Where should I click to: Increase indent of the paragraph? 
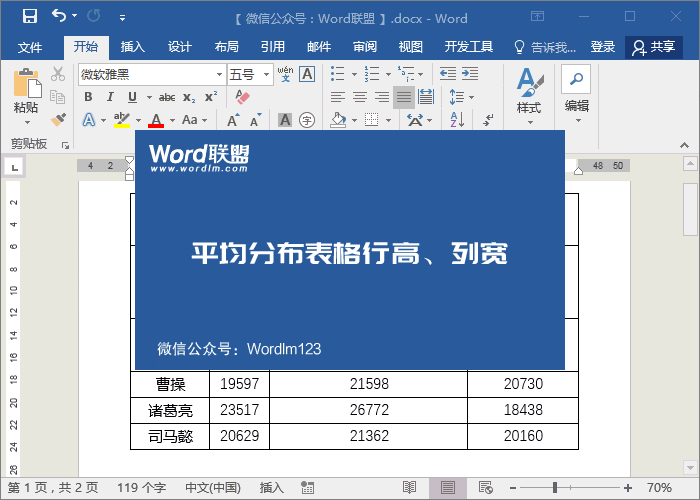pos(470,74)
